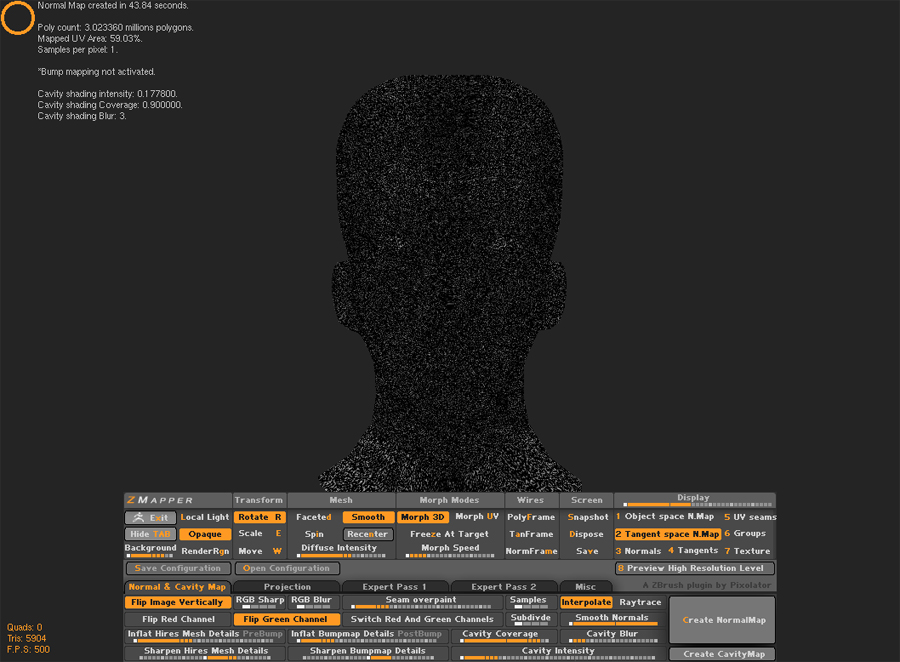Enable Interpolate sampling

pos(586,602)
